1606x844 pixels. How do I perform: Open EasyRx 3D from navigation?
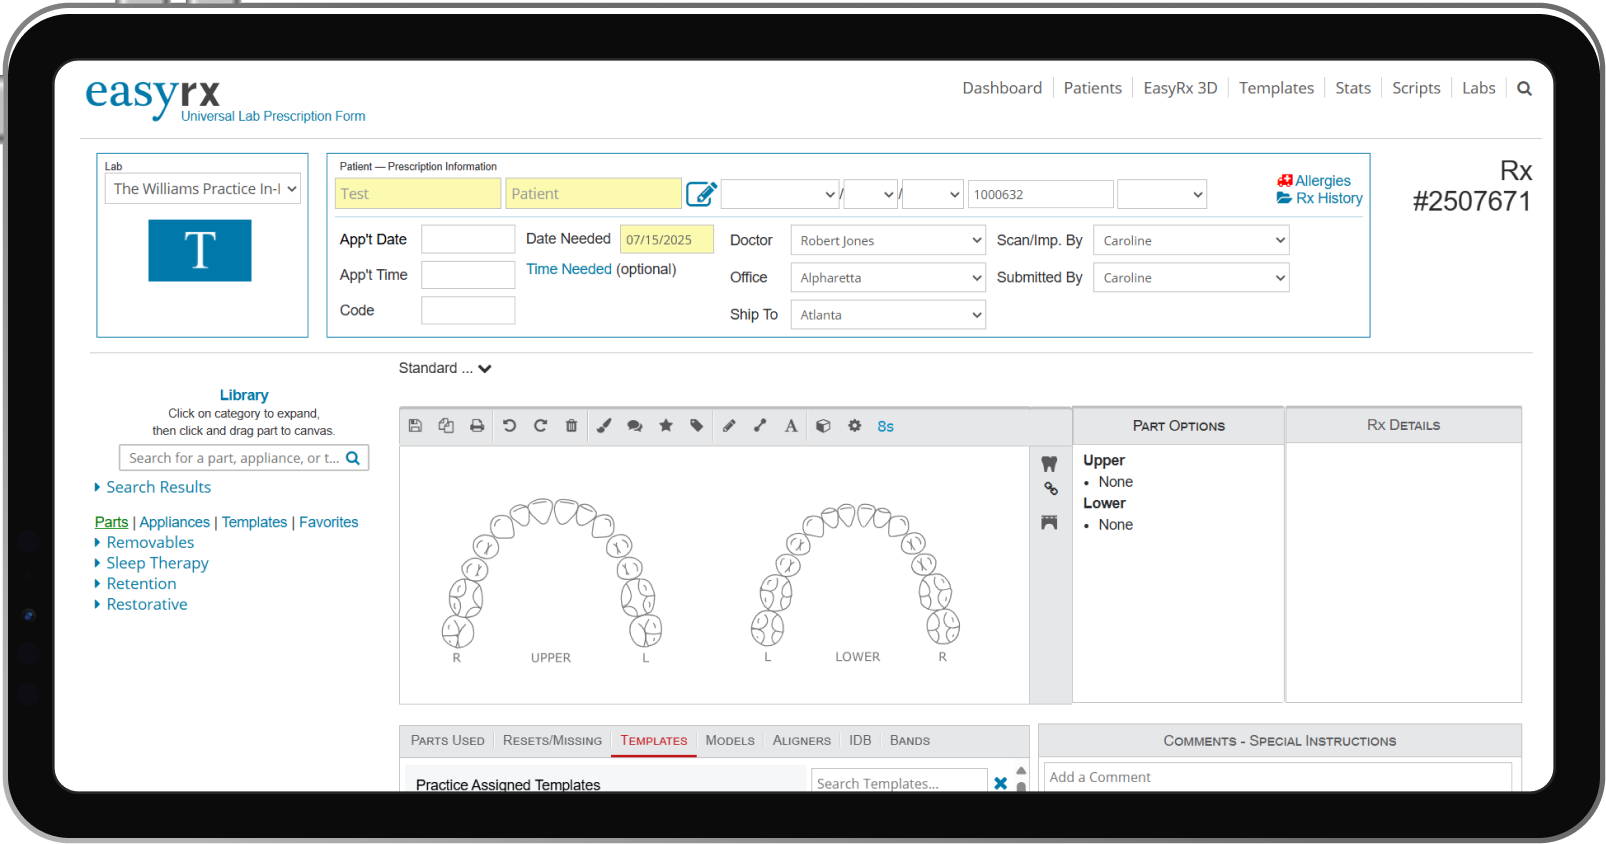coord(1180,88)
